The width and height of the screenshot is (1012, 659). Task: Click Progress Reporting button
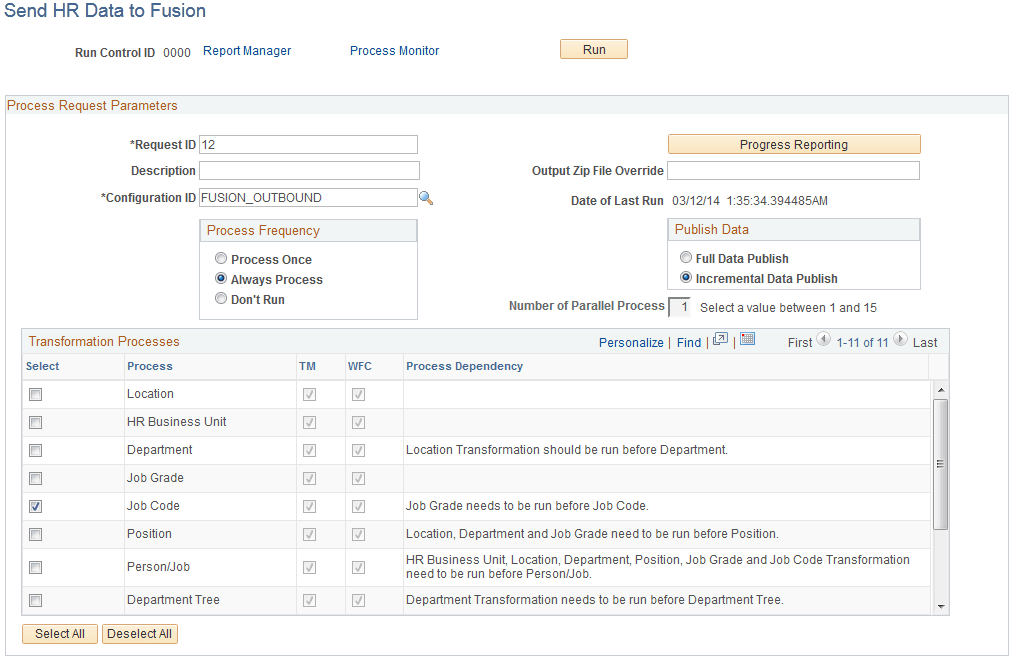click(794, 145)
